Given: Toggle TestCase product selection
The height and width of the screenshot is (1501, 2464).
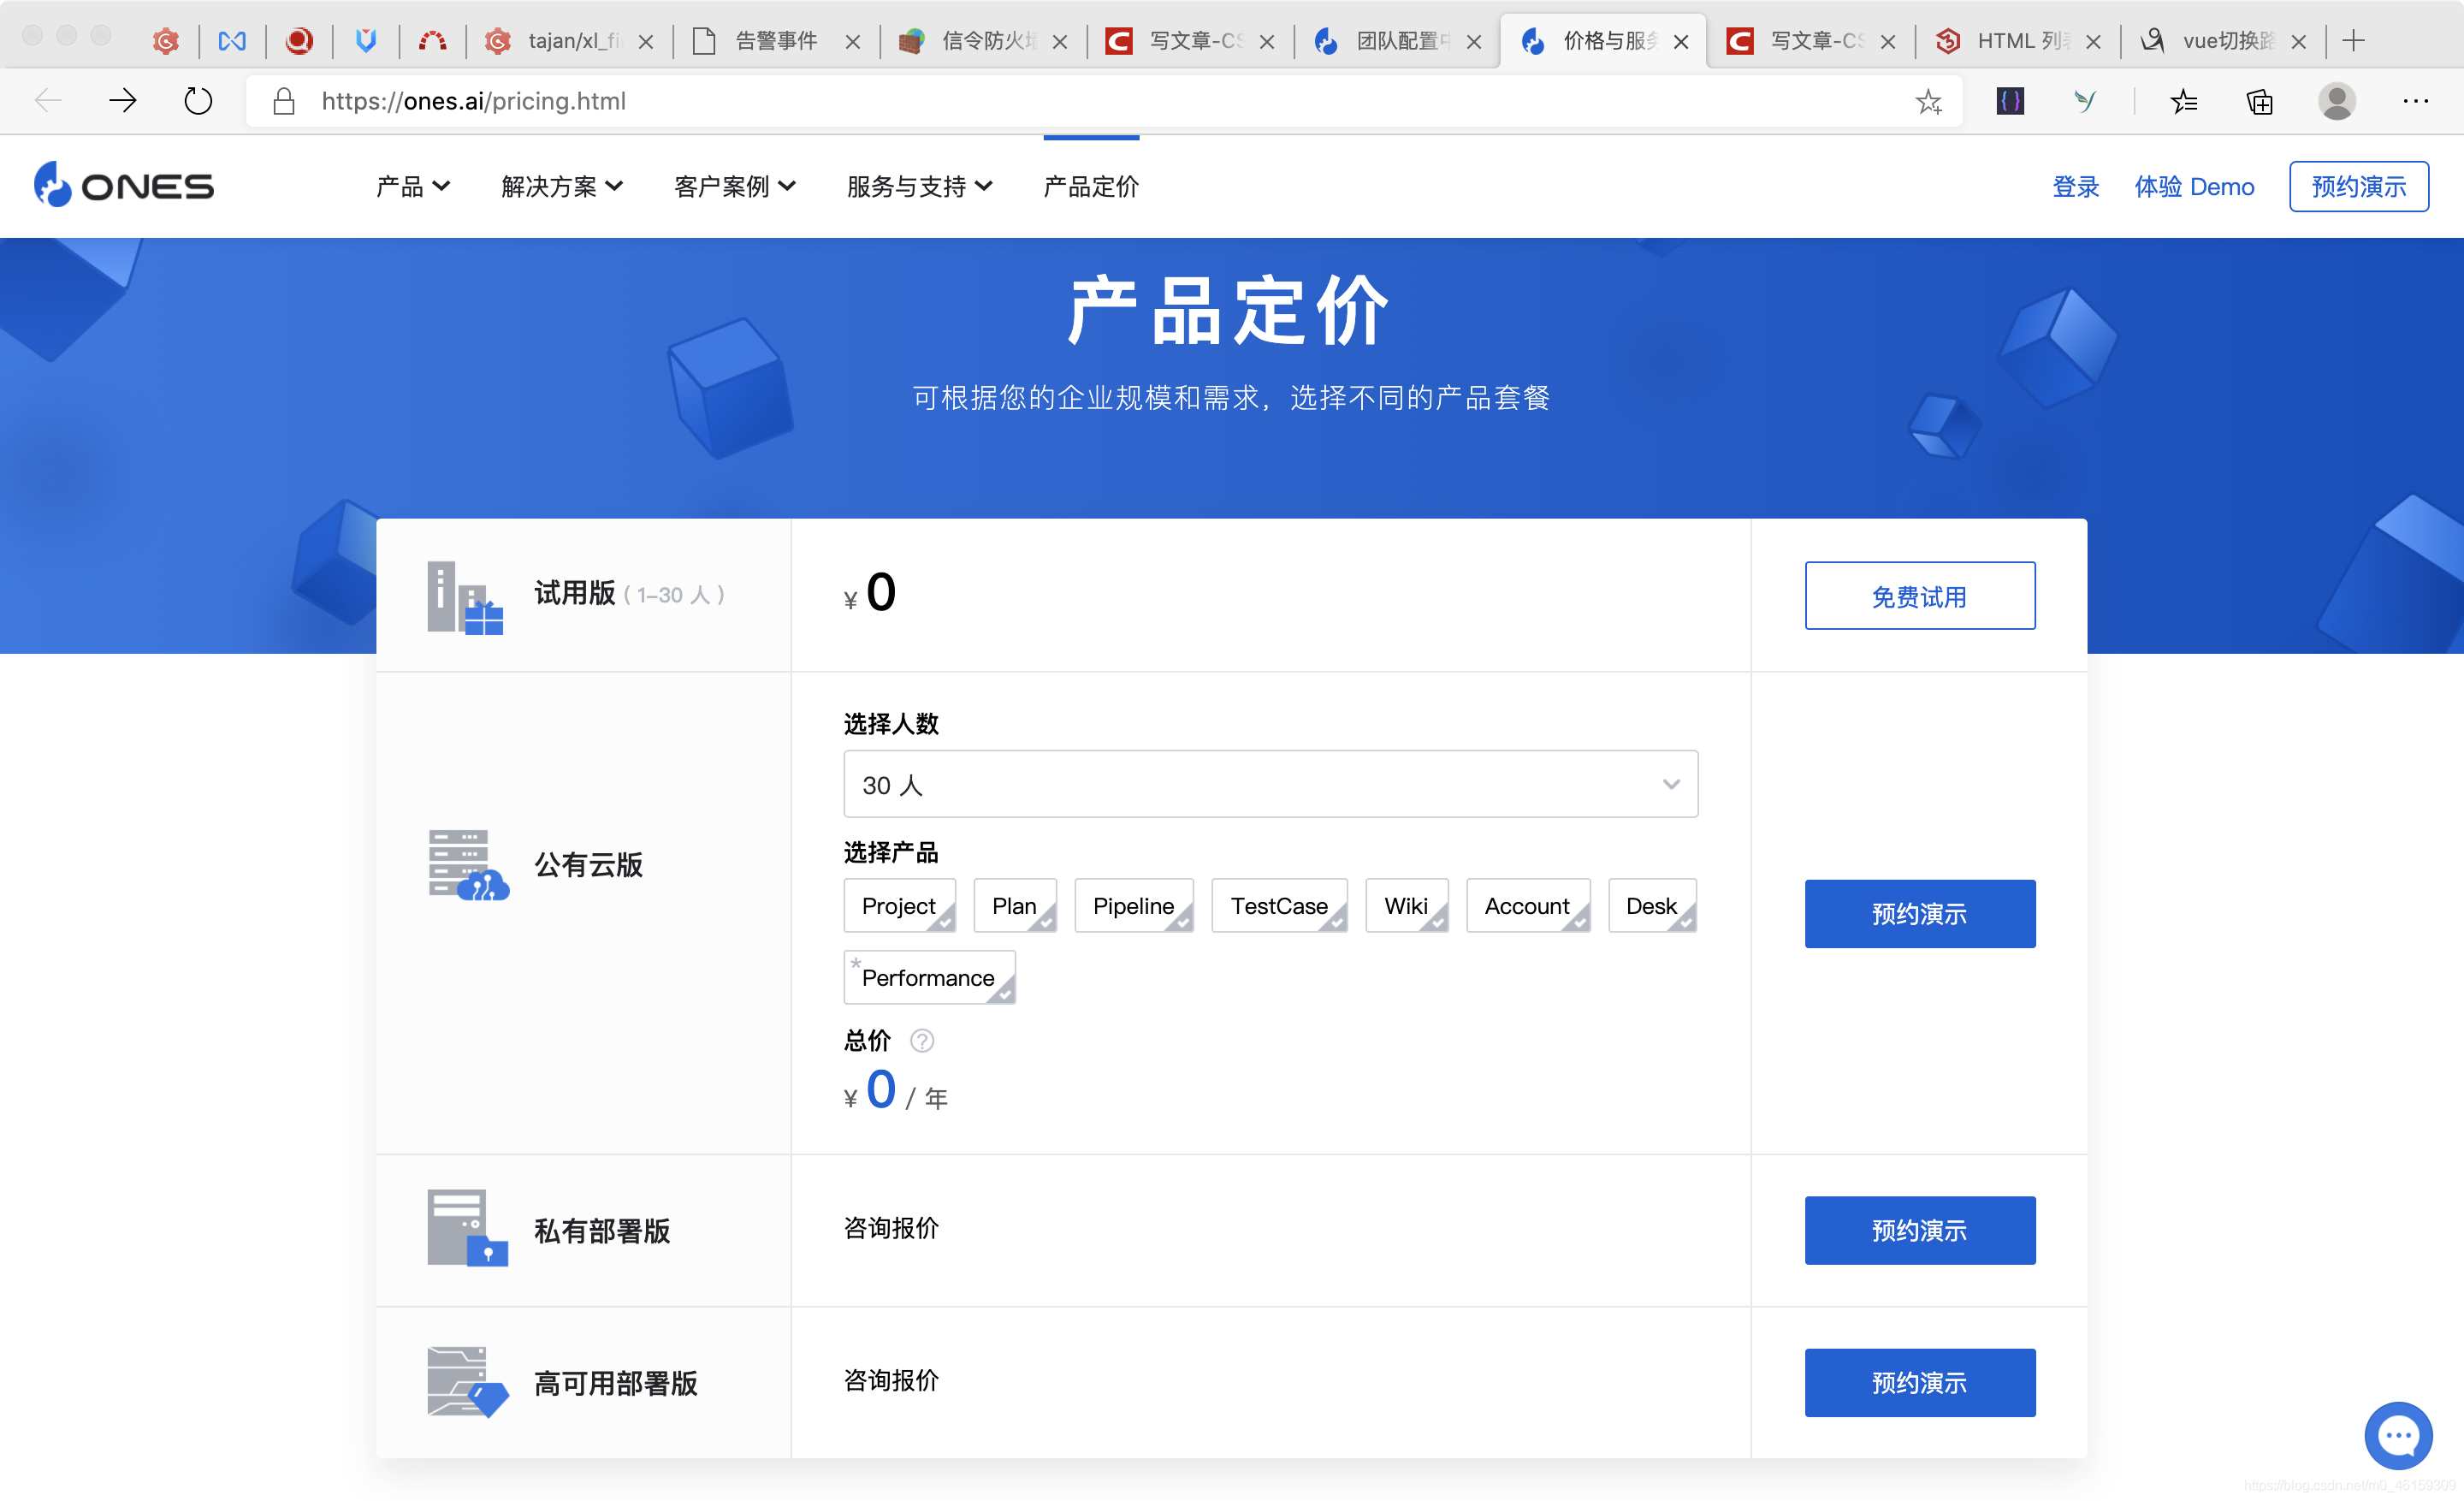Looking at the screenshot, I should click(x=1280, y=906).
